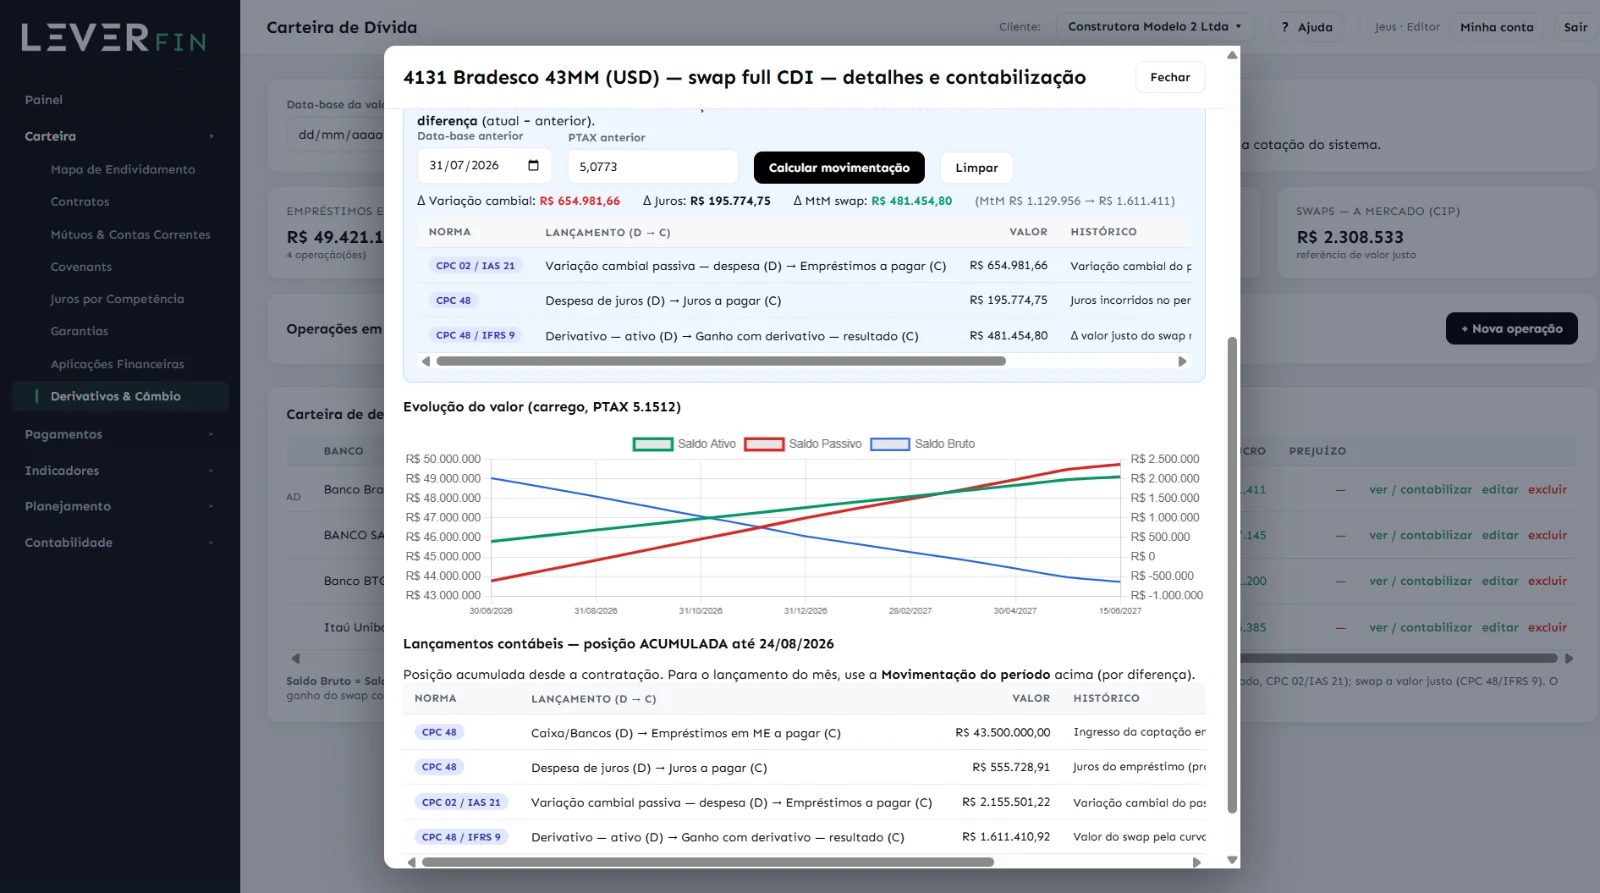Screen dimensions: 1600x893
Task: Click left arrow of accumulated entries scrollbar
Action: (x=411, y=862)
